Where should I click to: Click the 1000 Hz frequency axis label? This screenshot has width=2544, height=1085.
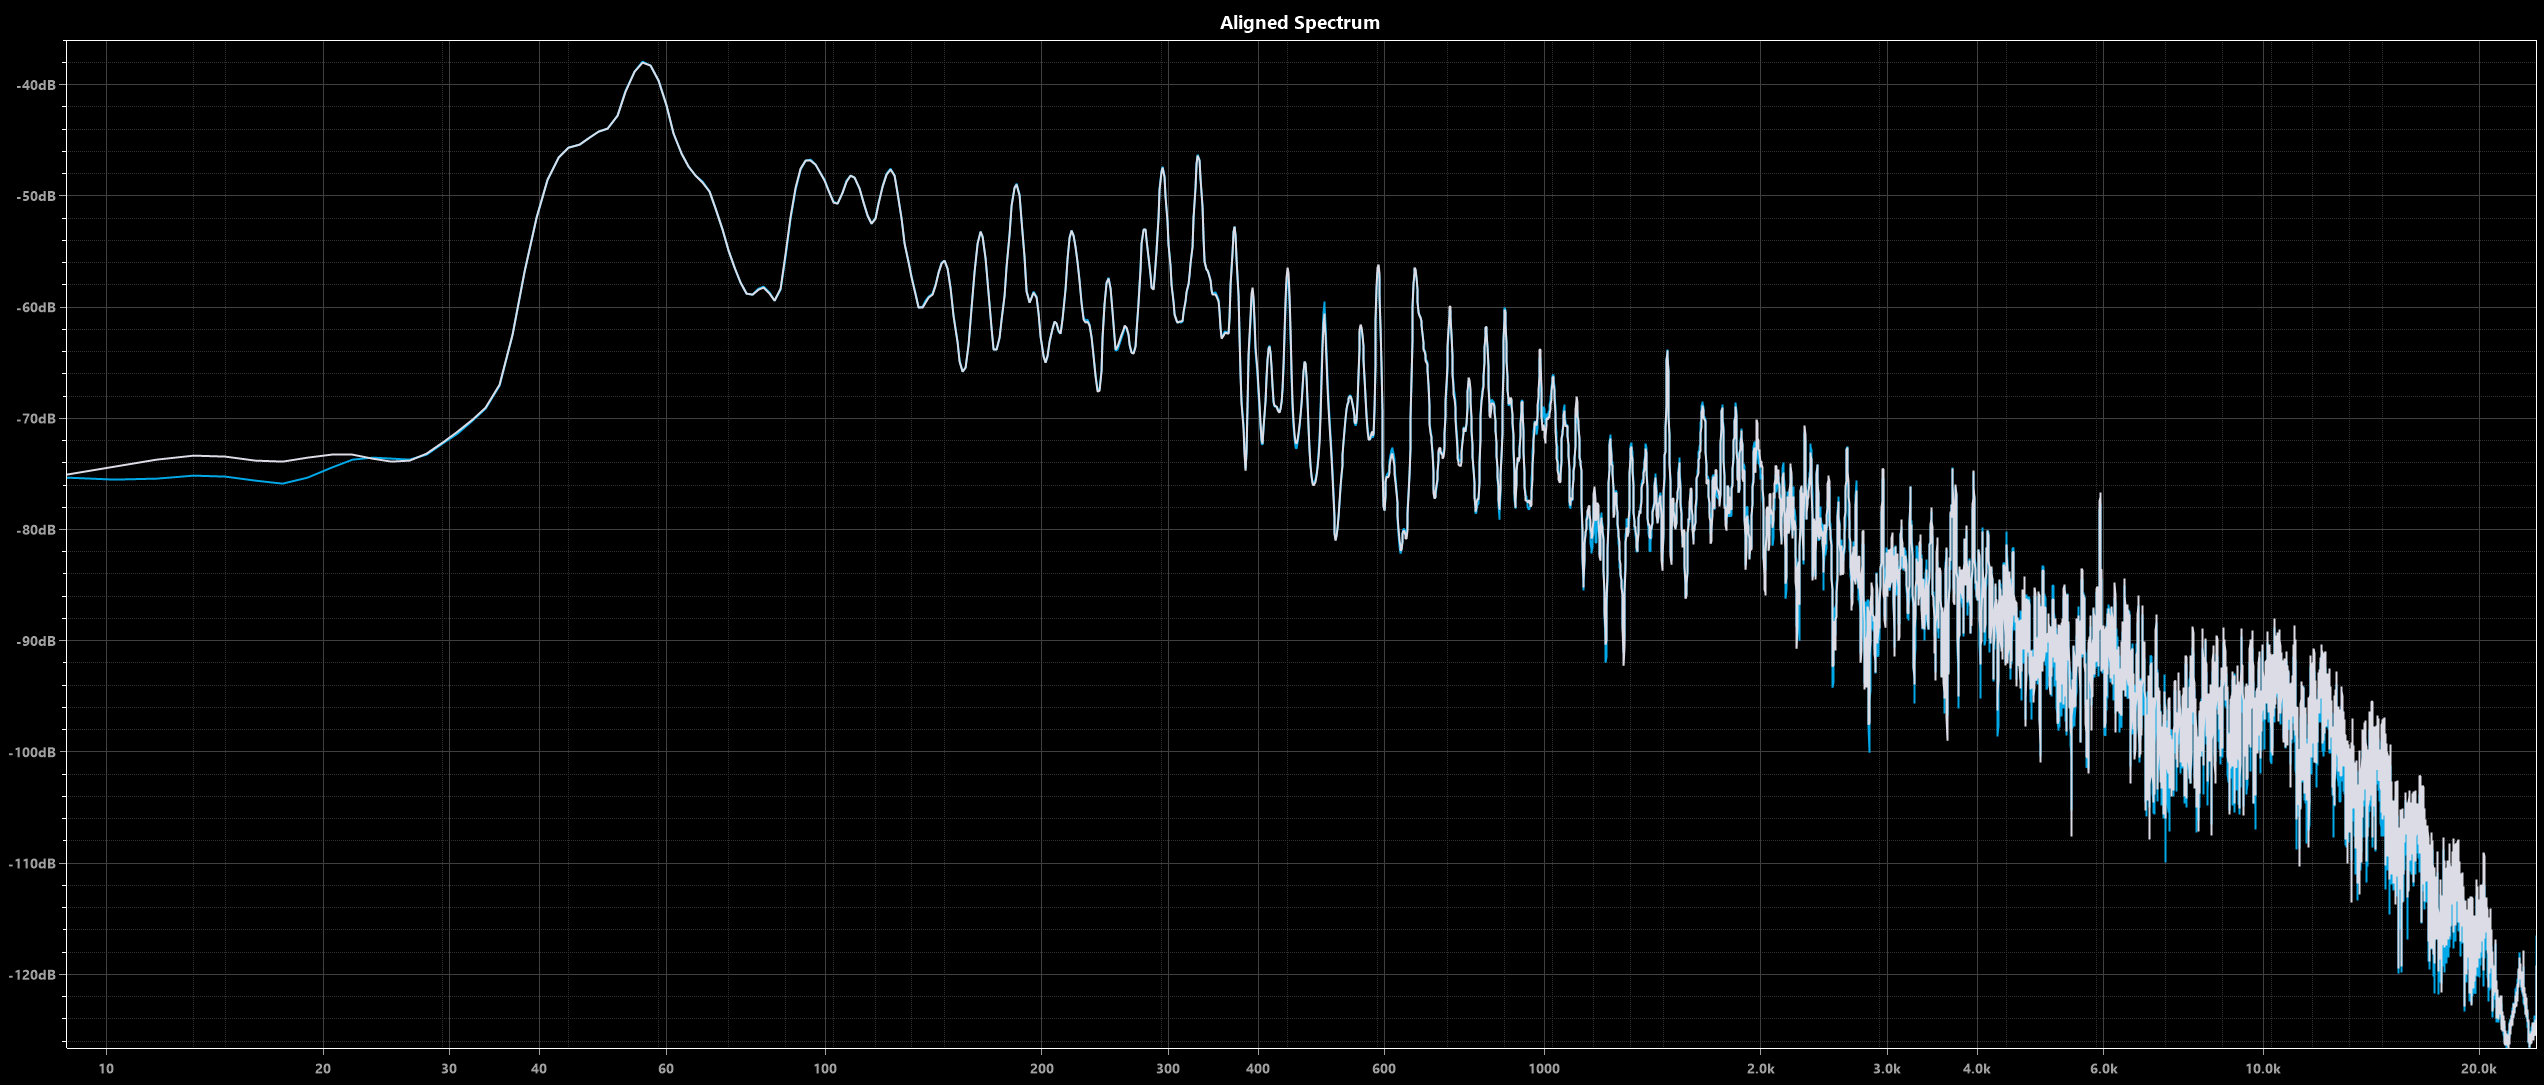click(1544, 1068)
